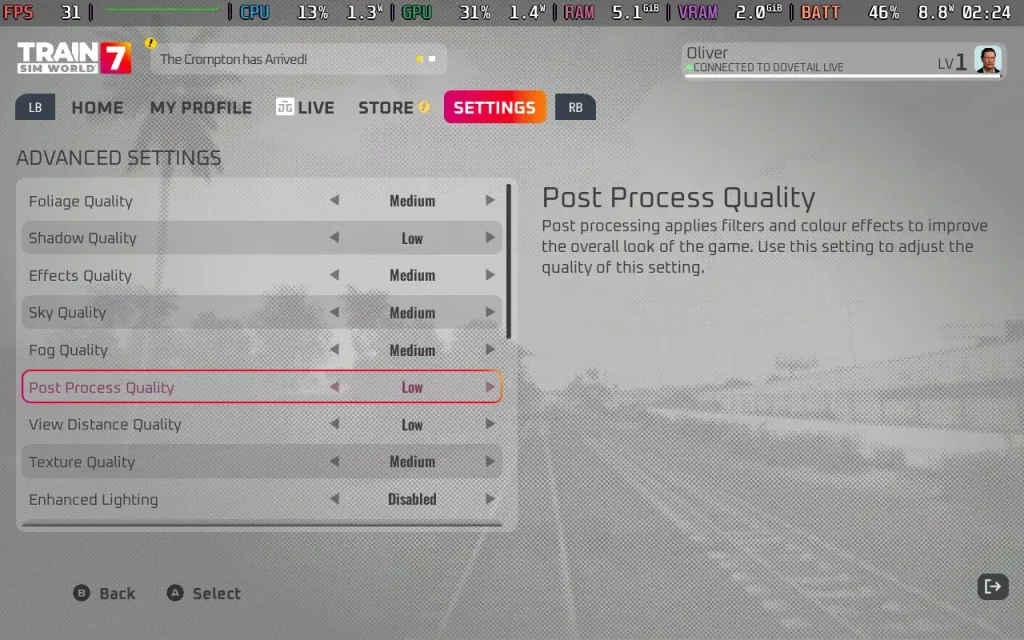The image size is (1024, 640).
Task: Click the LB bumper button icon
Action: point(35,107)
